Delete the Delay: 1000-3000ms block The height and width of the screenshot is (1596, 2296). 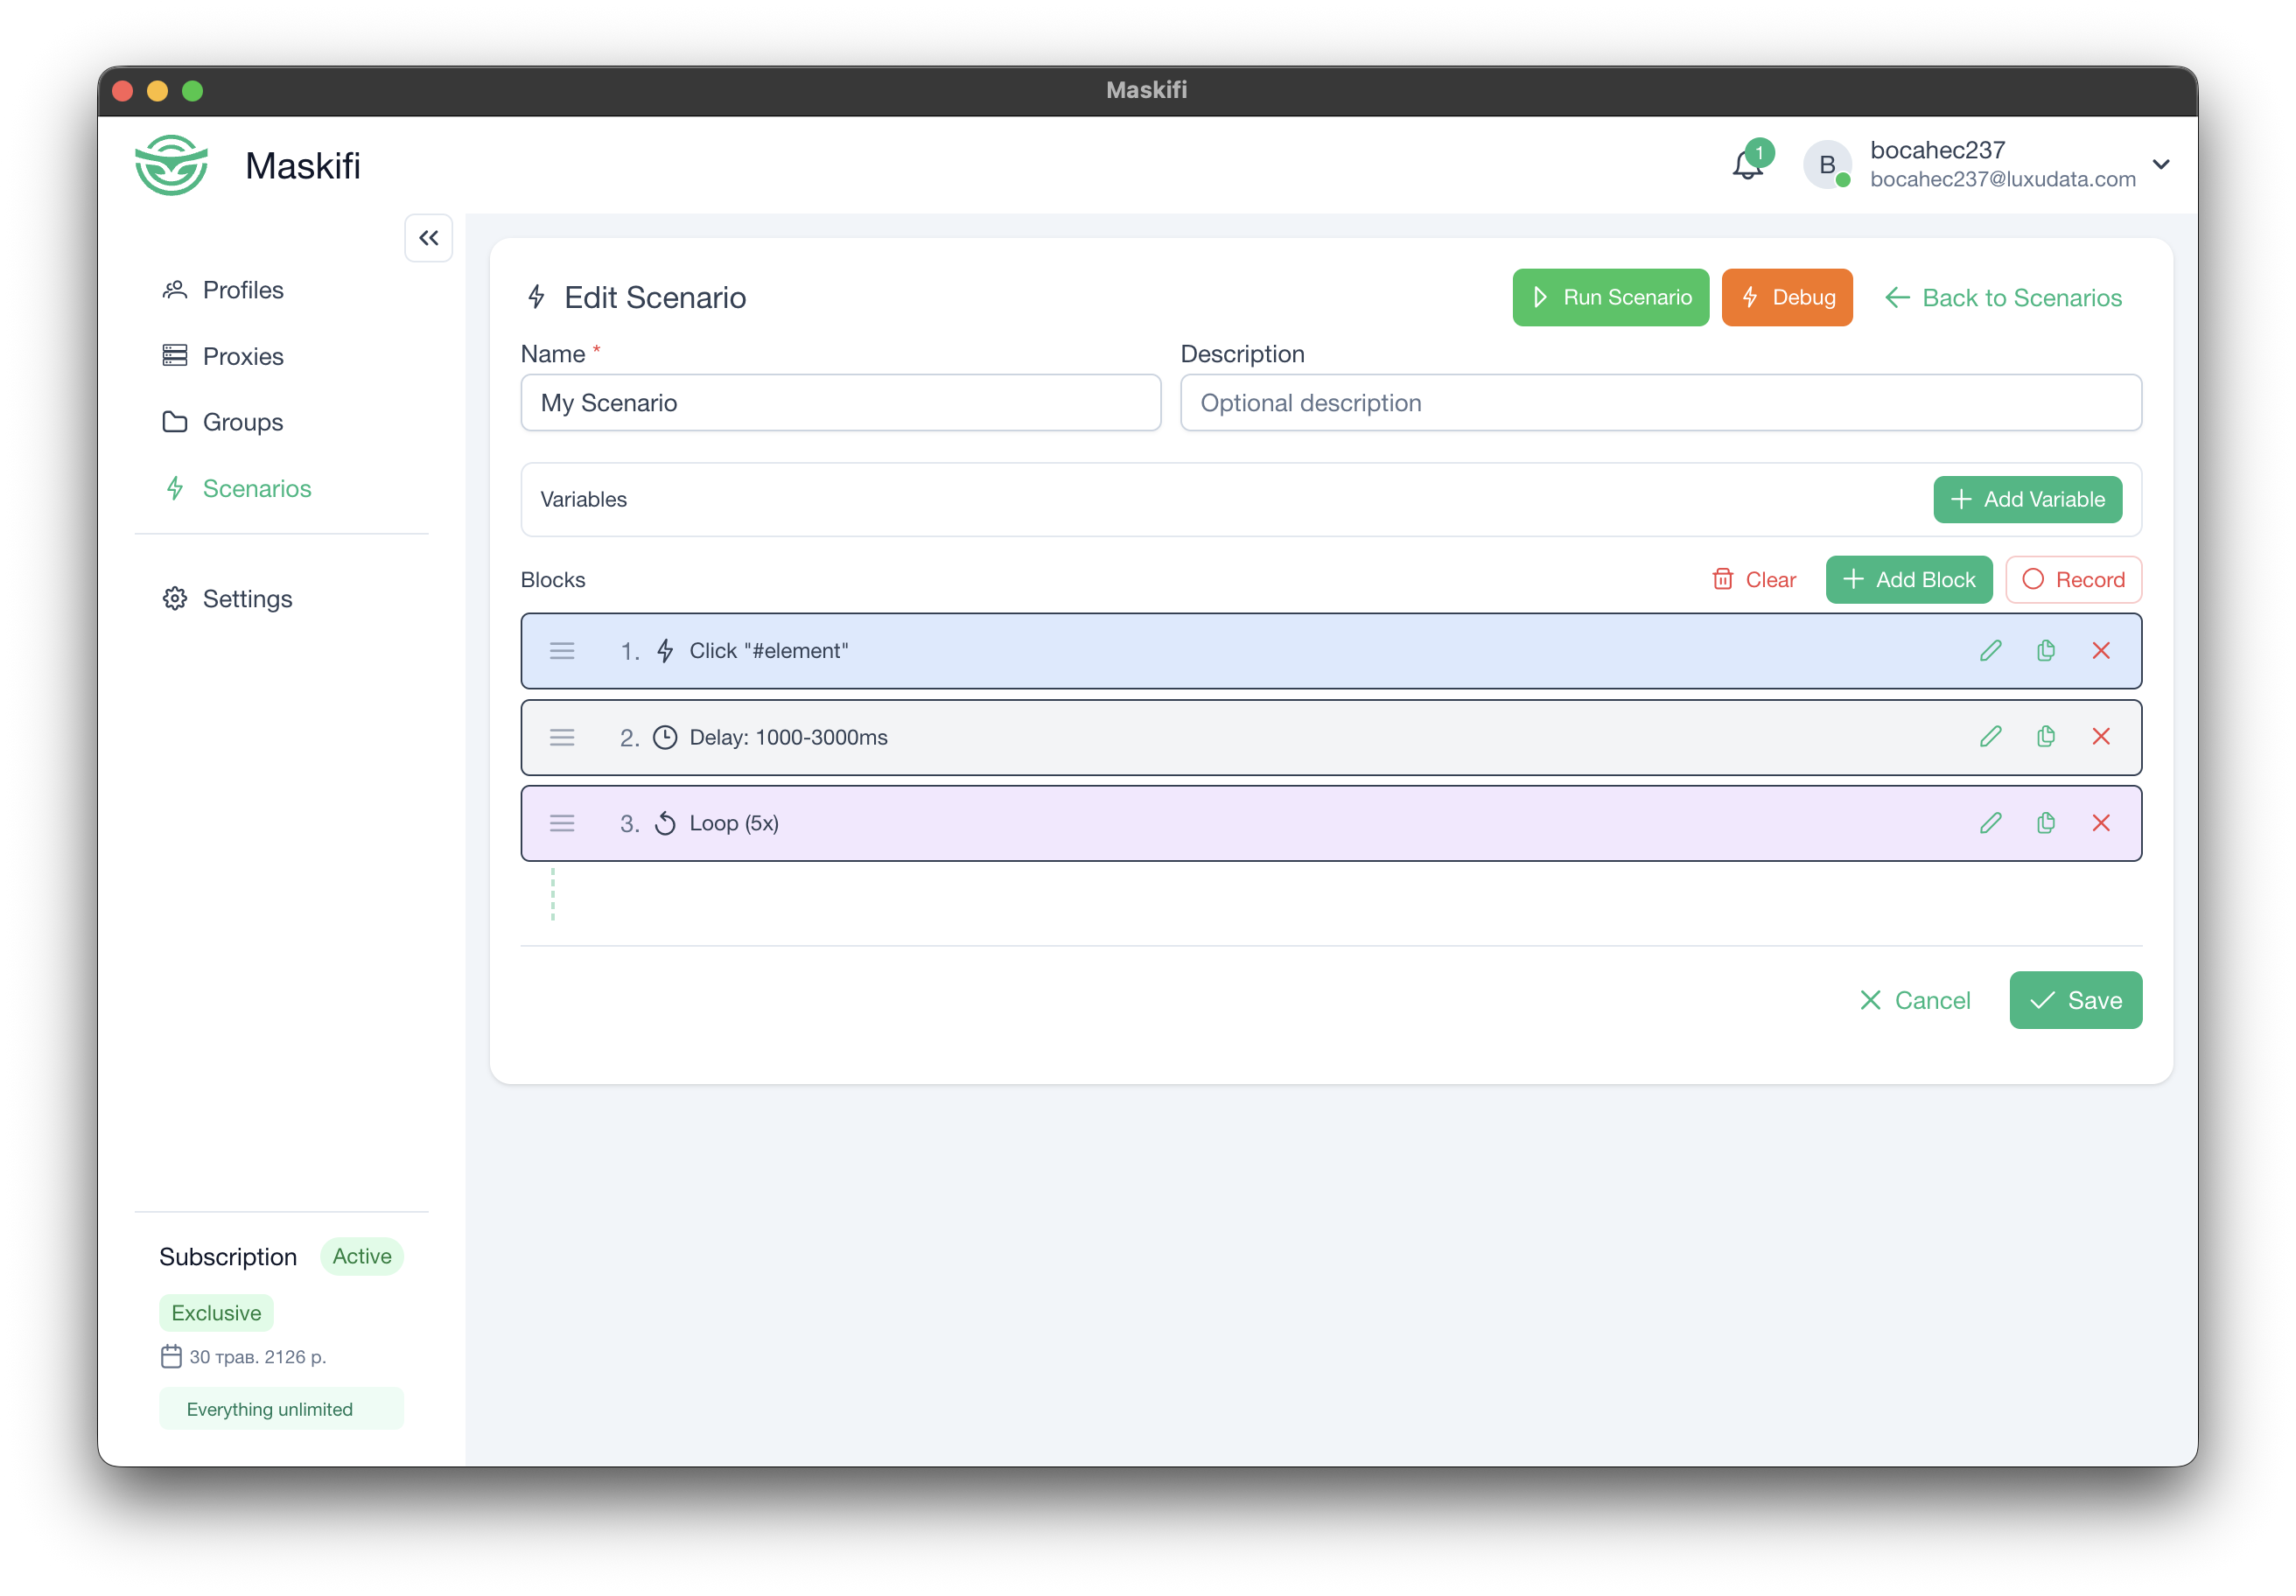(x=2100, y=737)
